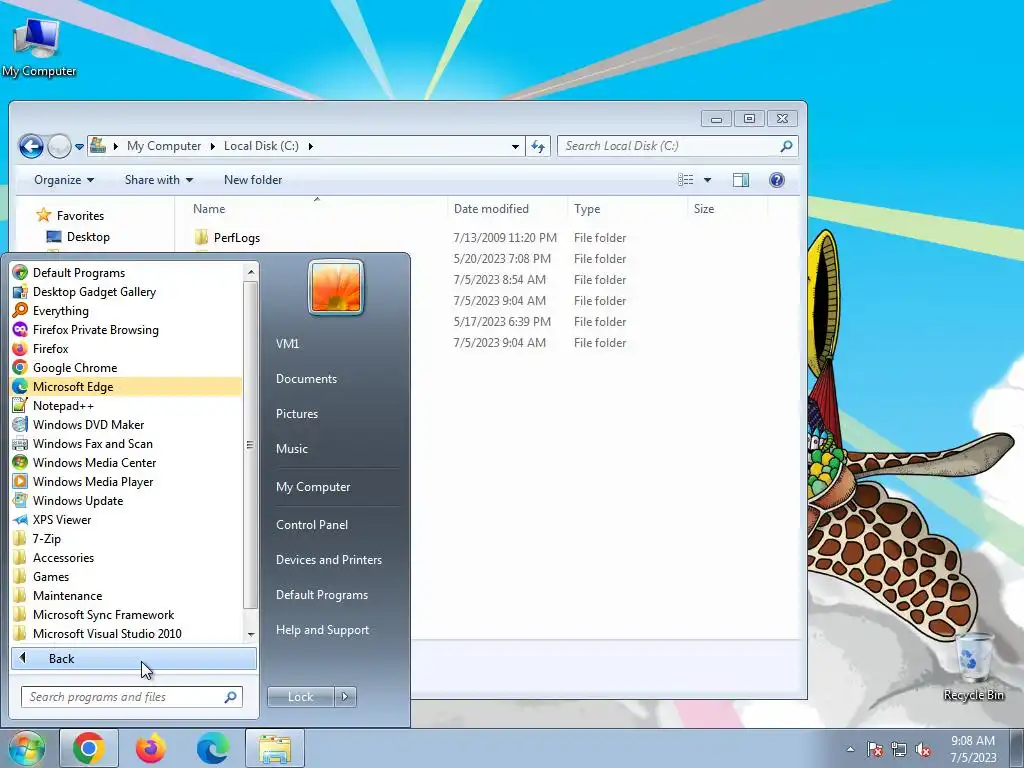Open XPS Viewer

[x=127, y=520]
